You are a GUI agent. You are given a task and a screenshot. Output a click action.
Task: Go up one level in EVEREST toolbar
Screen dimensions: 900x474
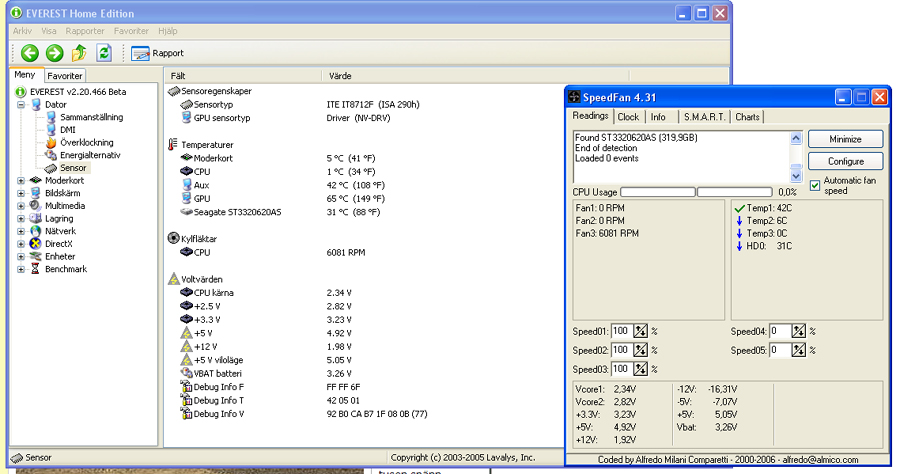79,53
